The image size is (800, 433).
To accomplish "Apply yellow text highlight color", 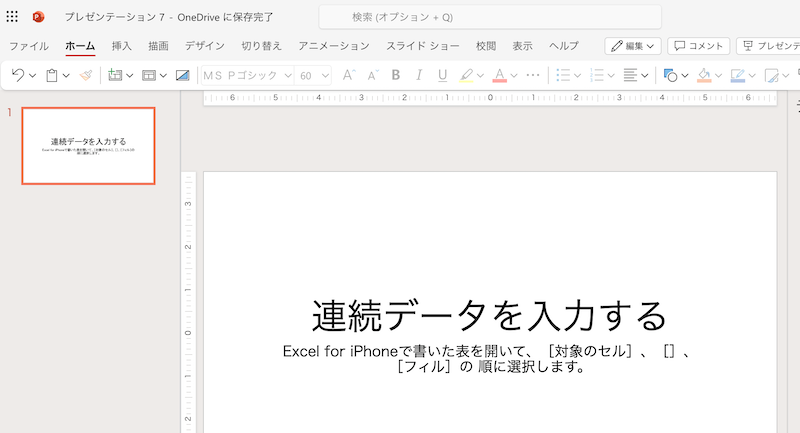I will coord(466,75).
